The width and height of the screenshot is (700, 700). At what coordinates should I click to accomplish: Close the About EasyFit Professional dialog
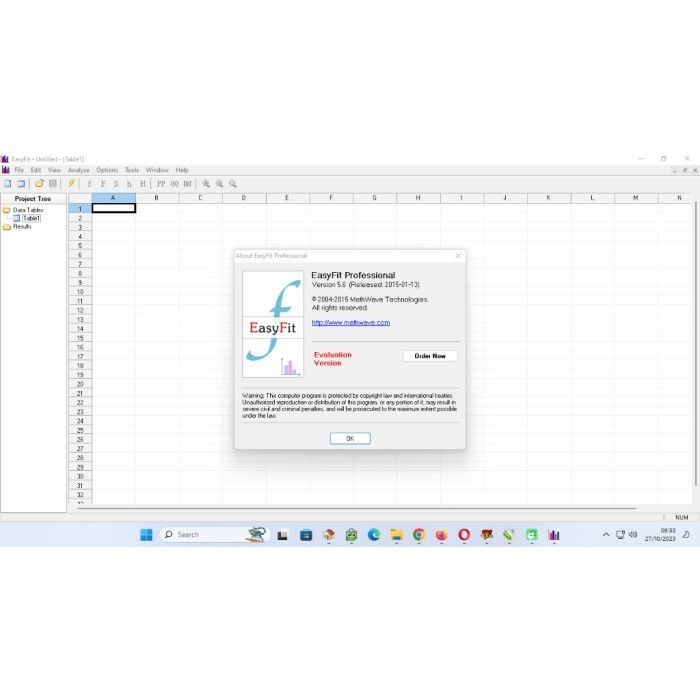[x=458, y=256]
